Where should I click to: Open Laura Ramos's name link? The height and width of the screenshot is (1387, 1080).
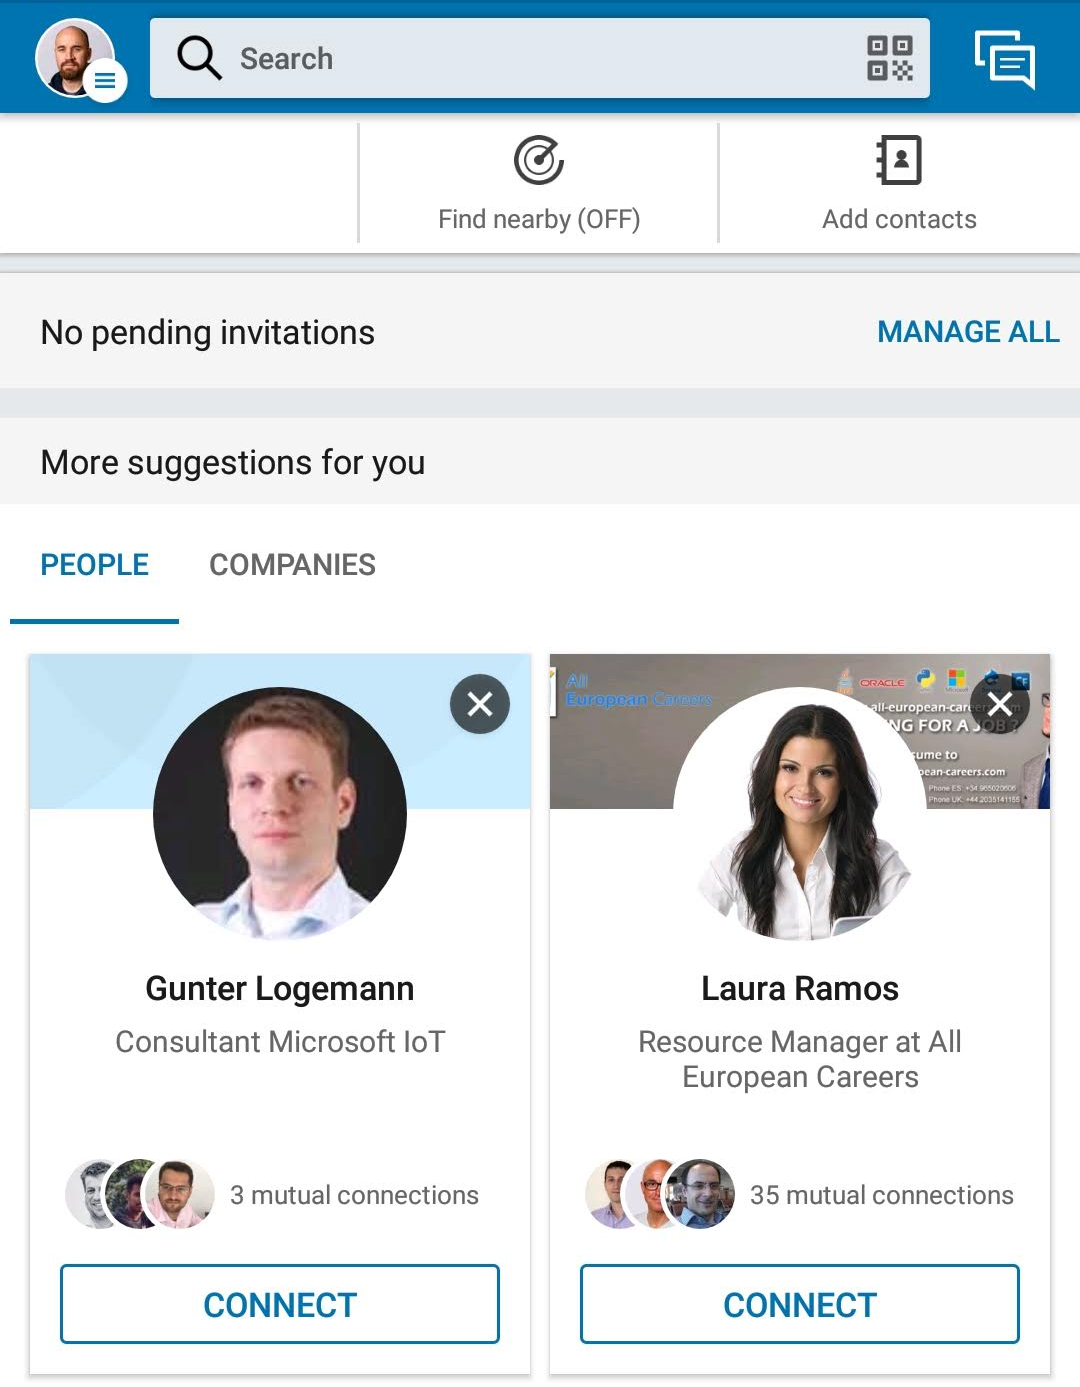pos(800,989)
